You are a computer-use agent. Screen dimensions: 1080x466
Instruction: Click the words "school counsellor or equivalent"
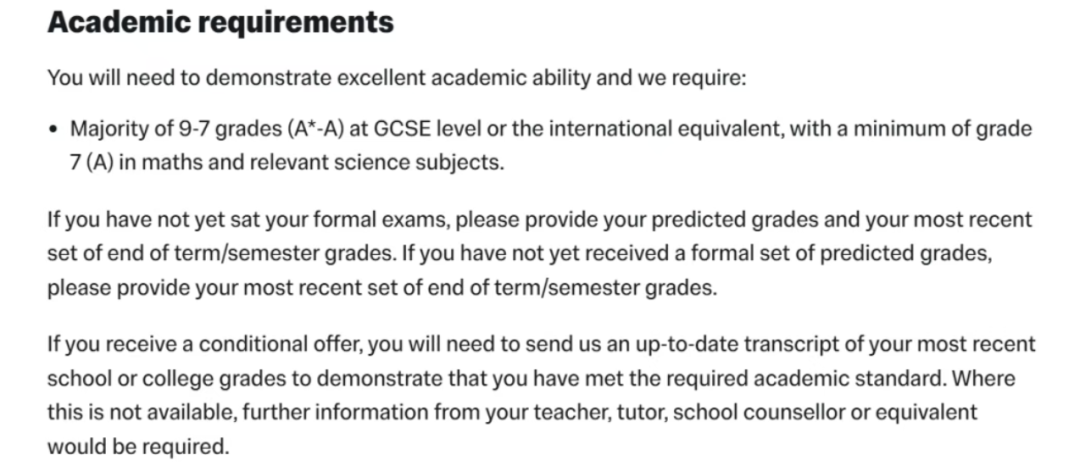[x=825, y=412]
